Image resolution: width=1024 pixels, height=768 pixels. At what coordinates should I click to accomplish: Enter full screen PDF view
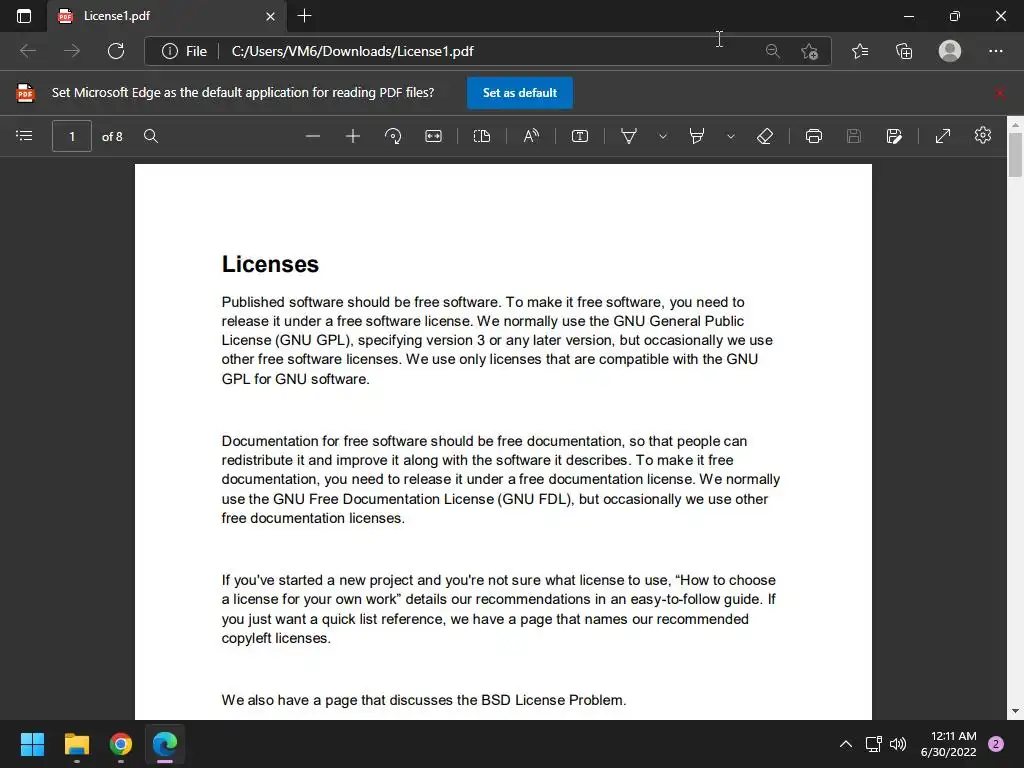coord(943,136)
